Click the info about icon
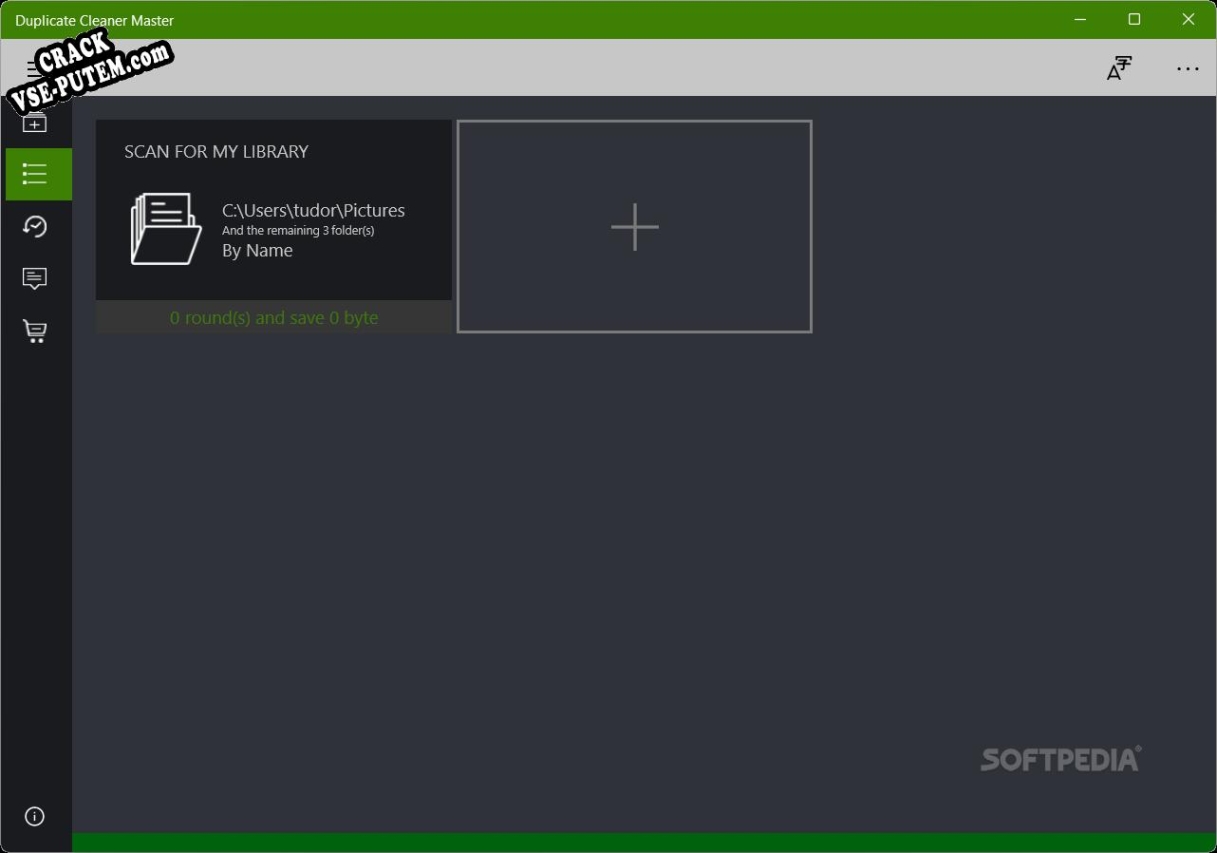This screenshot has width=1217, height=853. [x=35, y=817]
